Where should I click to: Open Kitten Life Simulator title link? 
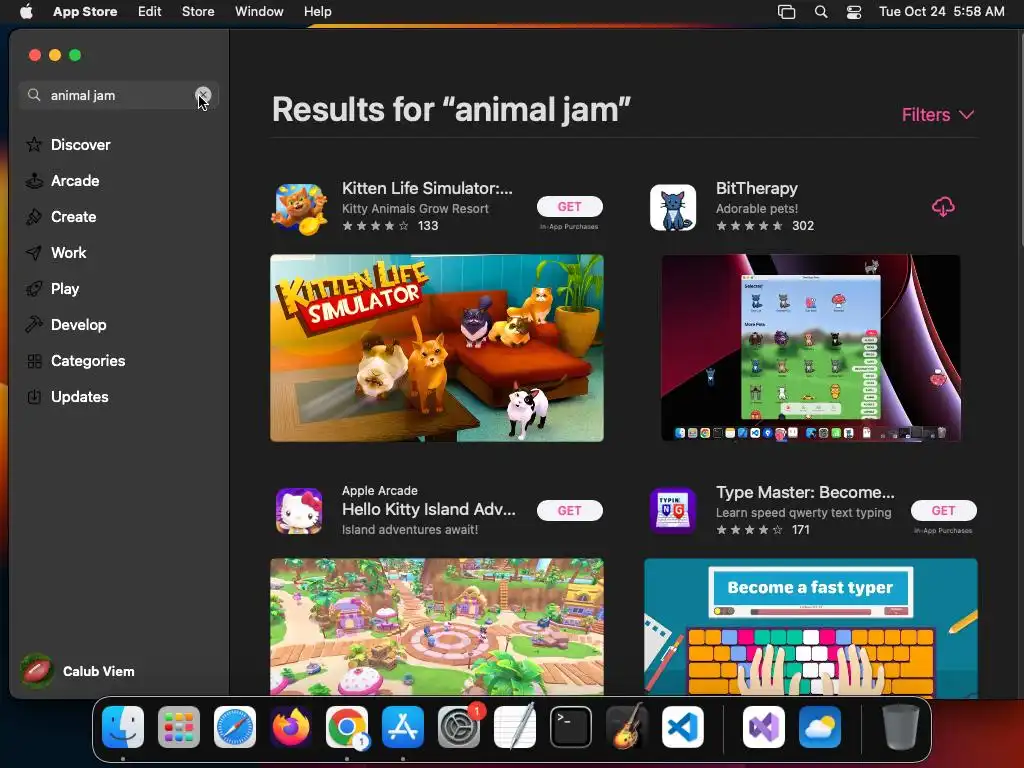427,188
